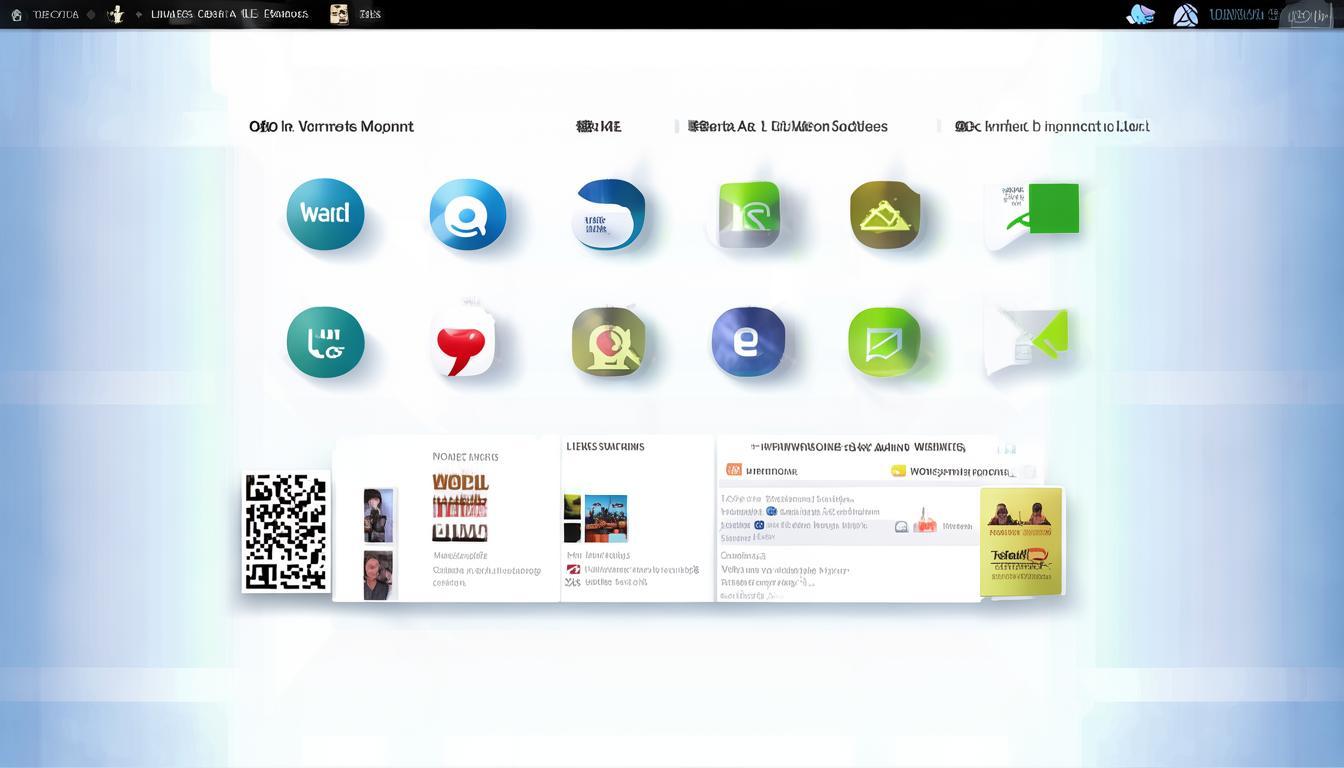Open the teal circular "Ward" app icon
The height and width of the screenshot is (768, 1344).
pos(325,214)
